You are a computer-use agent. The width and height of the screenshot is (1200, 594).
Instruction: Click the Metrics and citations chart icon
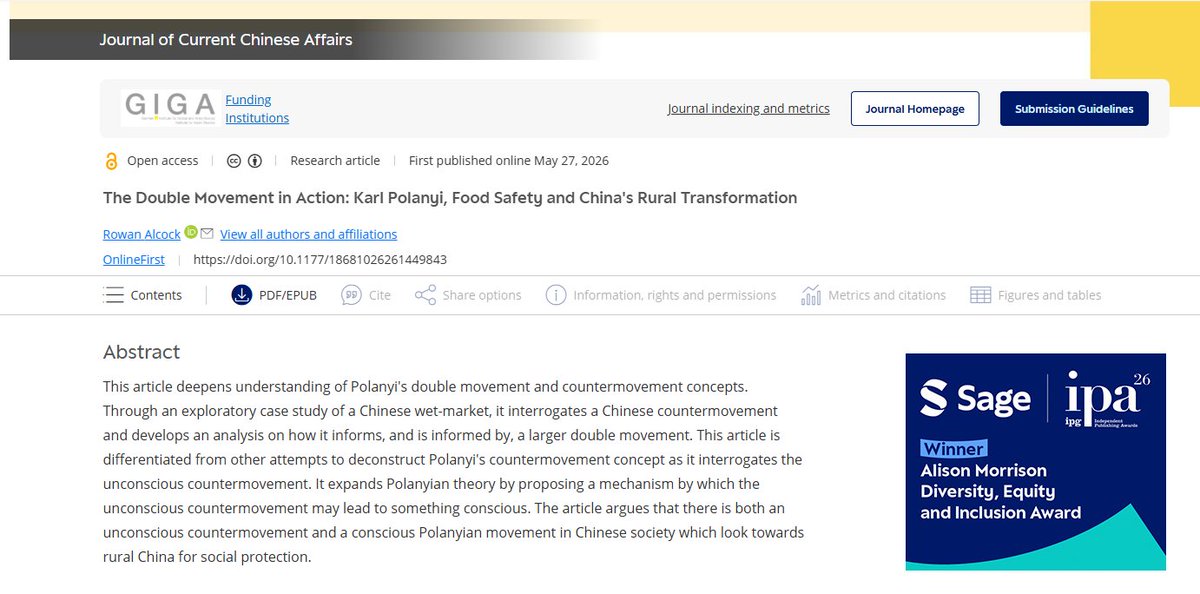click(x=811, y=295)
